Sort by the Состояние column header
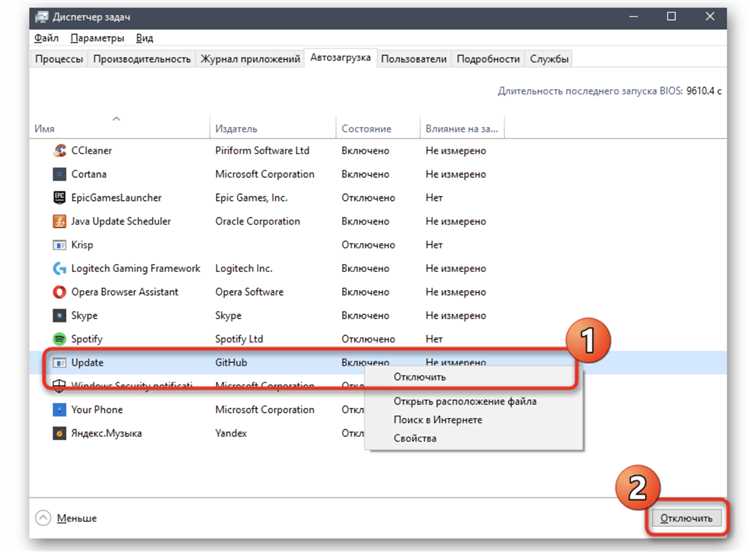 (x=378, y=129)
